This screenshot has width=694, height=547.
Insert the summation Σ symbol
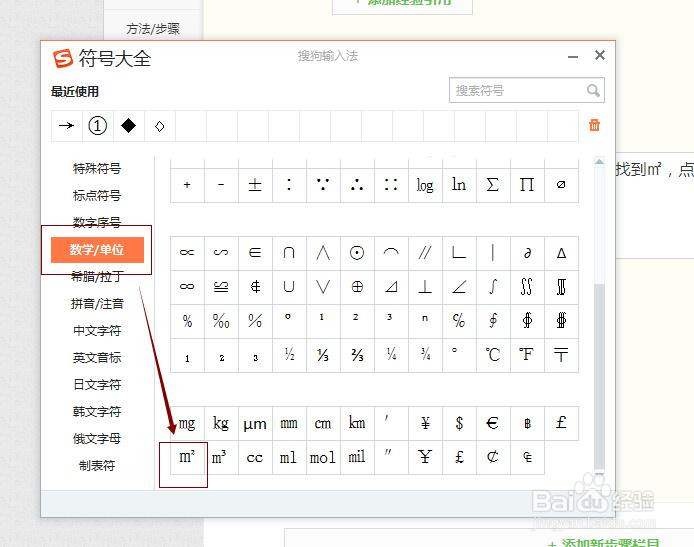click(493, 185)
